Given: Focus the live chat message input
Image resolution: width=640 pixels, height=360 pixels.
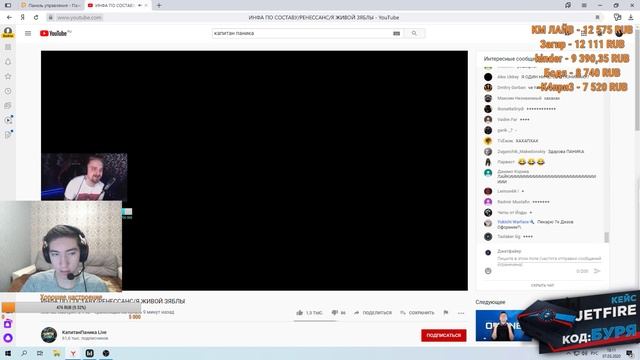Looking at the screenshot, I should point(549,259).
